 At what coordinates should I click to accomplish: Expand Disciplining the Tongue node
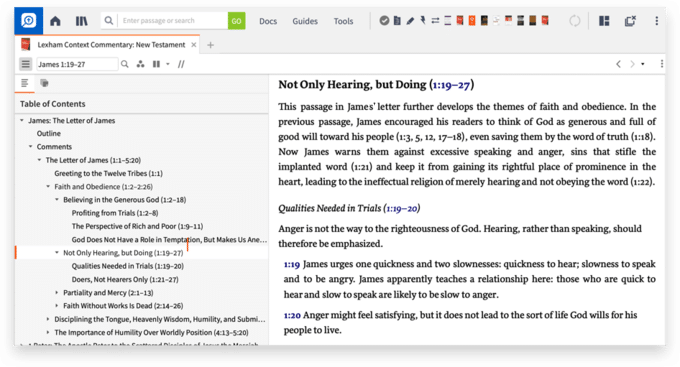(48, 319)
